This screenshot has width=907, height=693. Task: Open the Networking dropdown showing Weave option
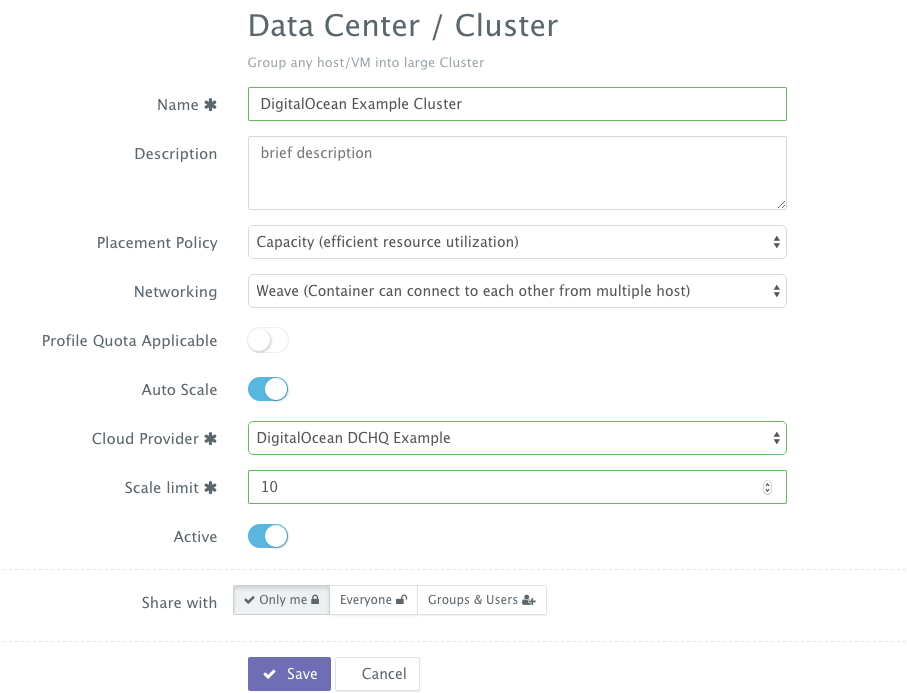click(517, 291)
